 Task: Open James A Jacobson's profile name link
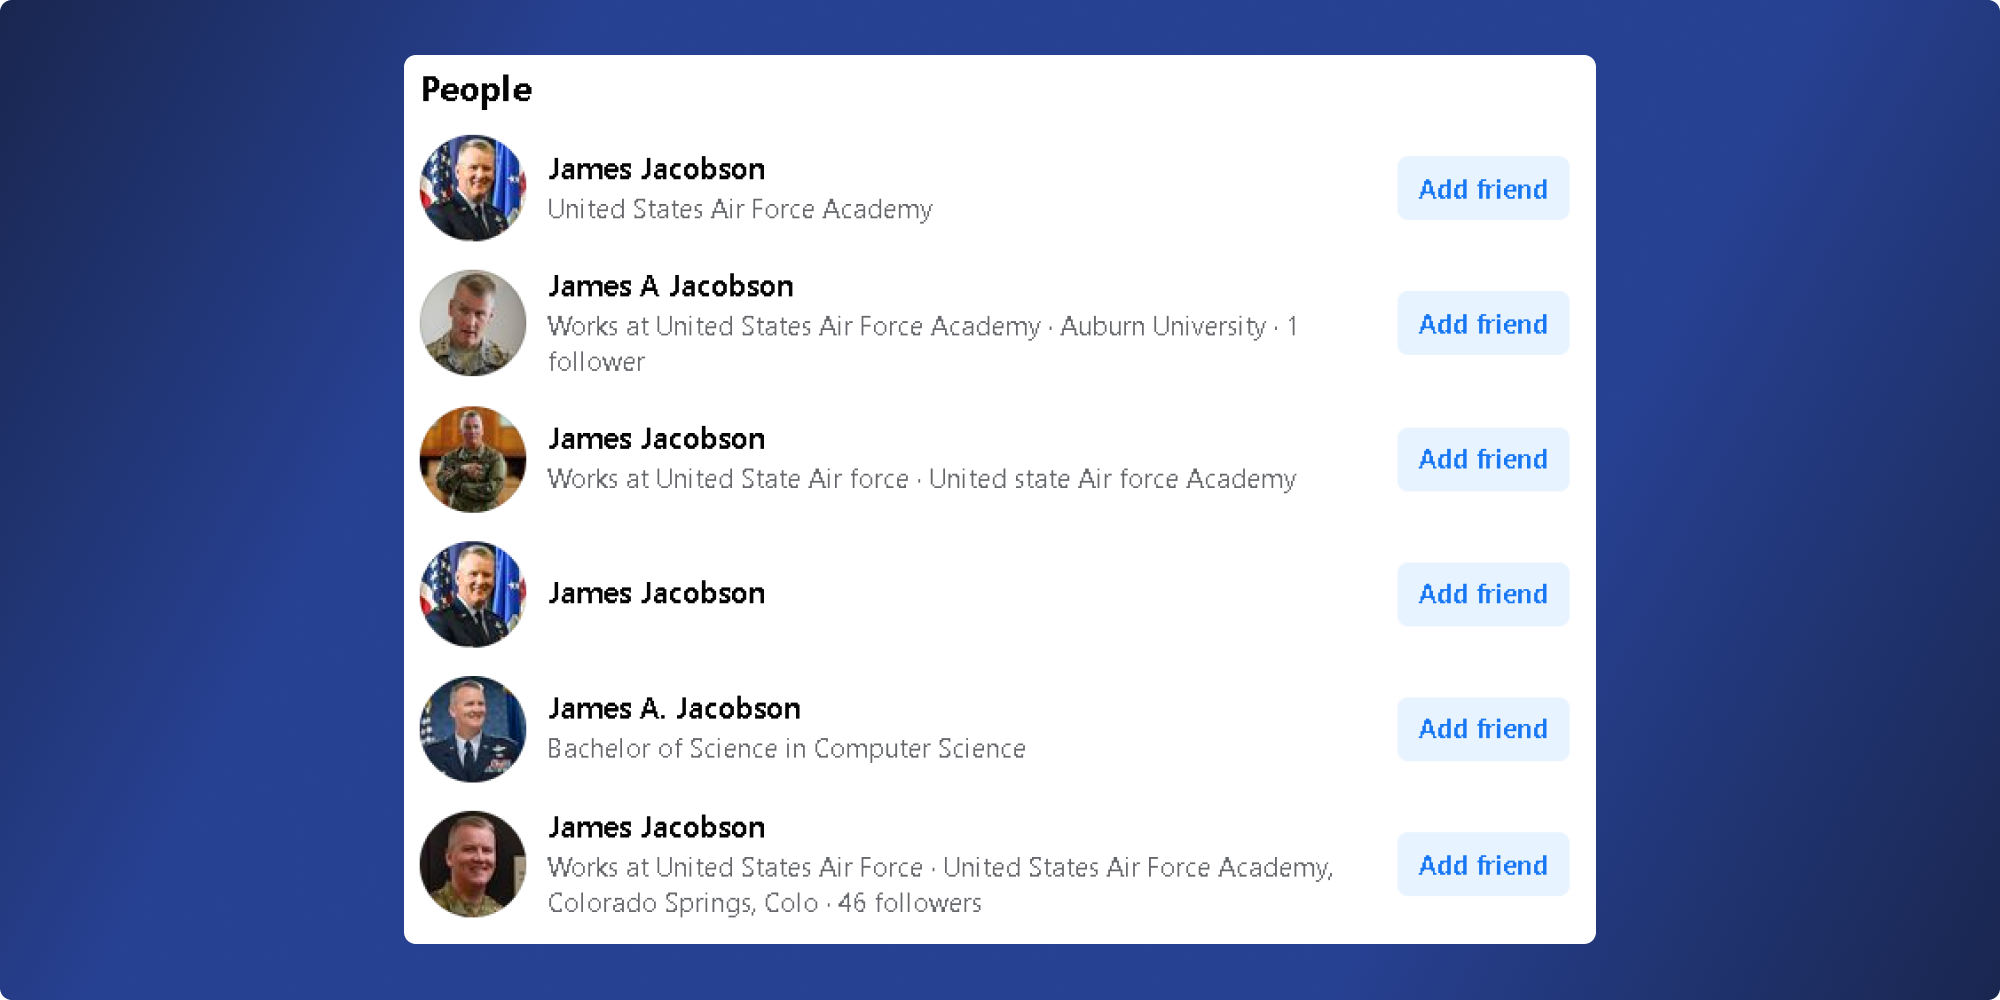670,286
